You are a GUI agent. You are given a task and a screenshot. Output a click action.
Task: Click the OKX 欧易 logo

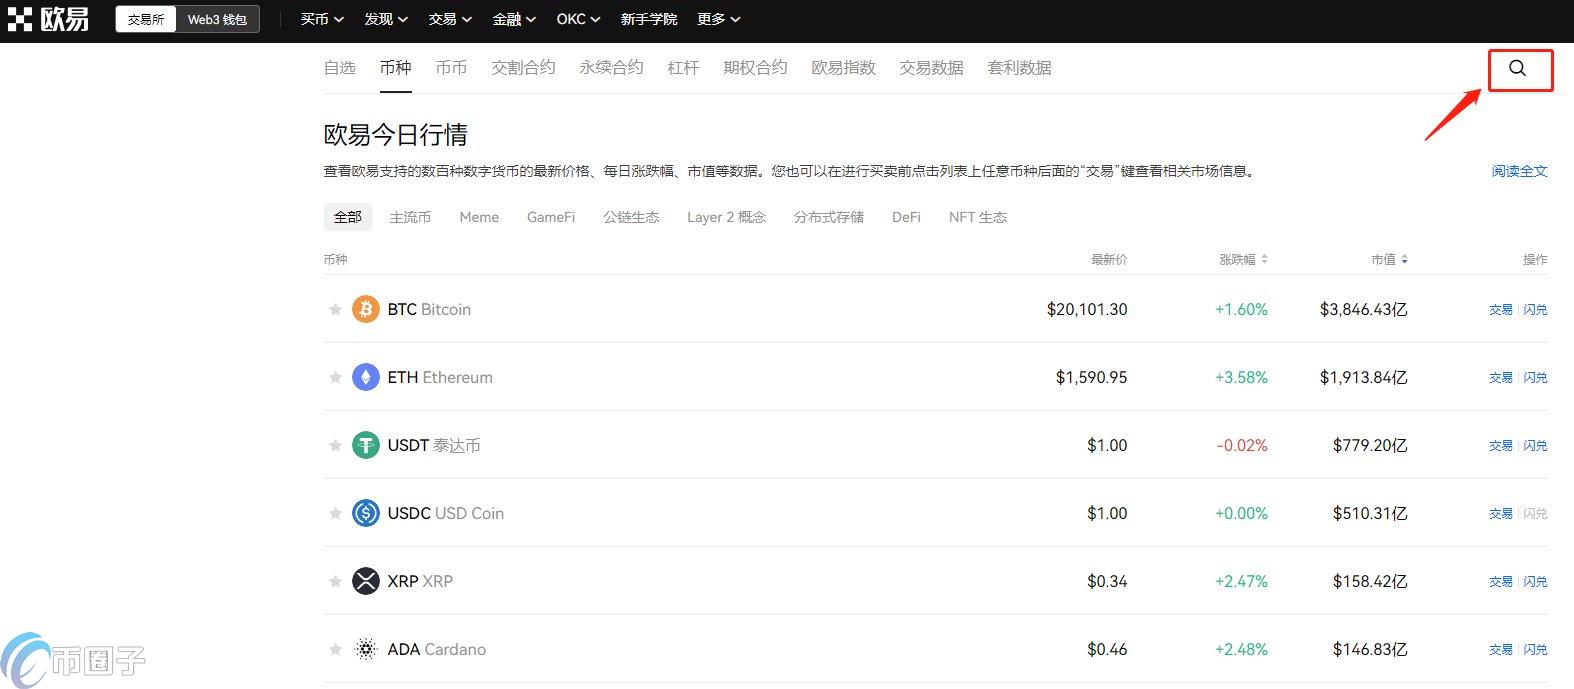pos(48,19)
